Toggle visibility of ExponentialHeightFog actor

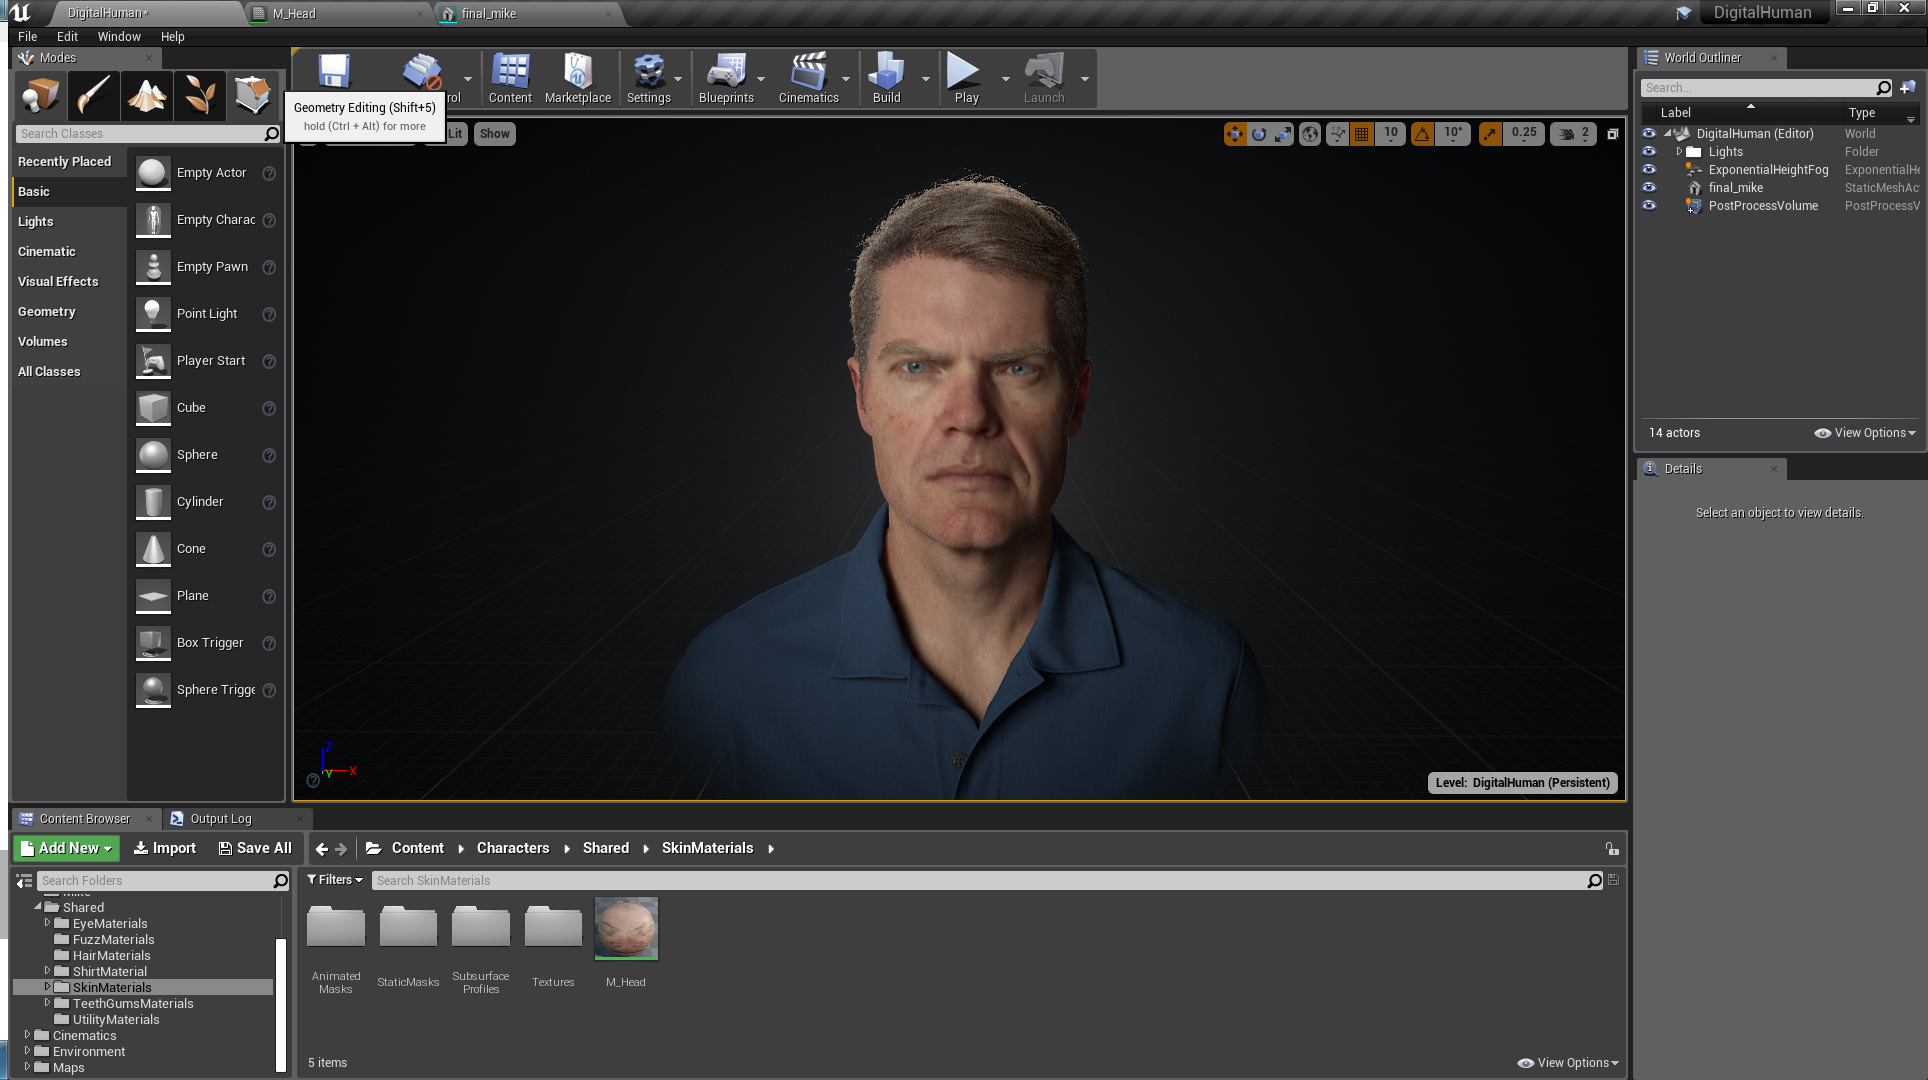(1649, 169)
